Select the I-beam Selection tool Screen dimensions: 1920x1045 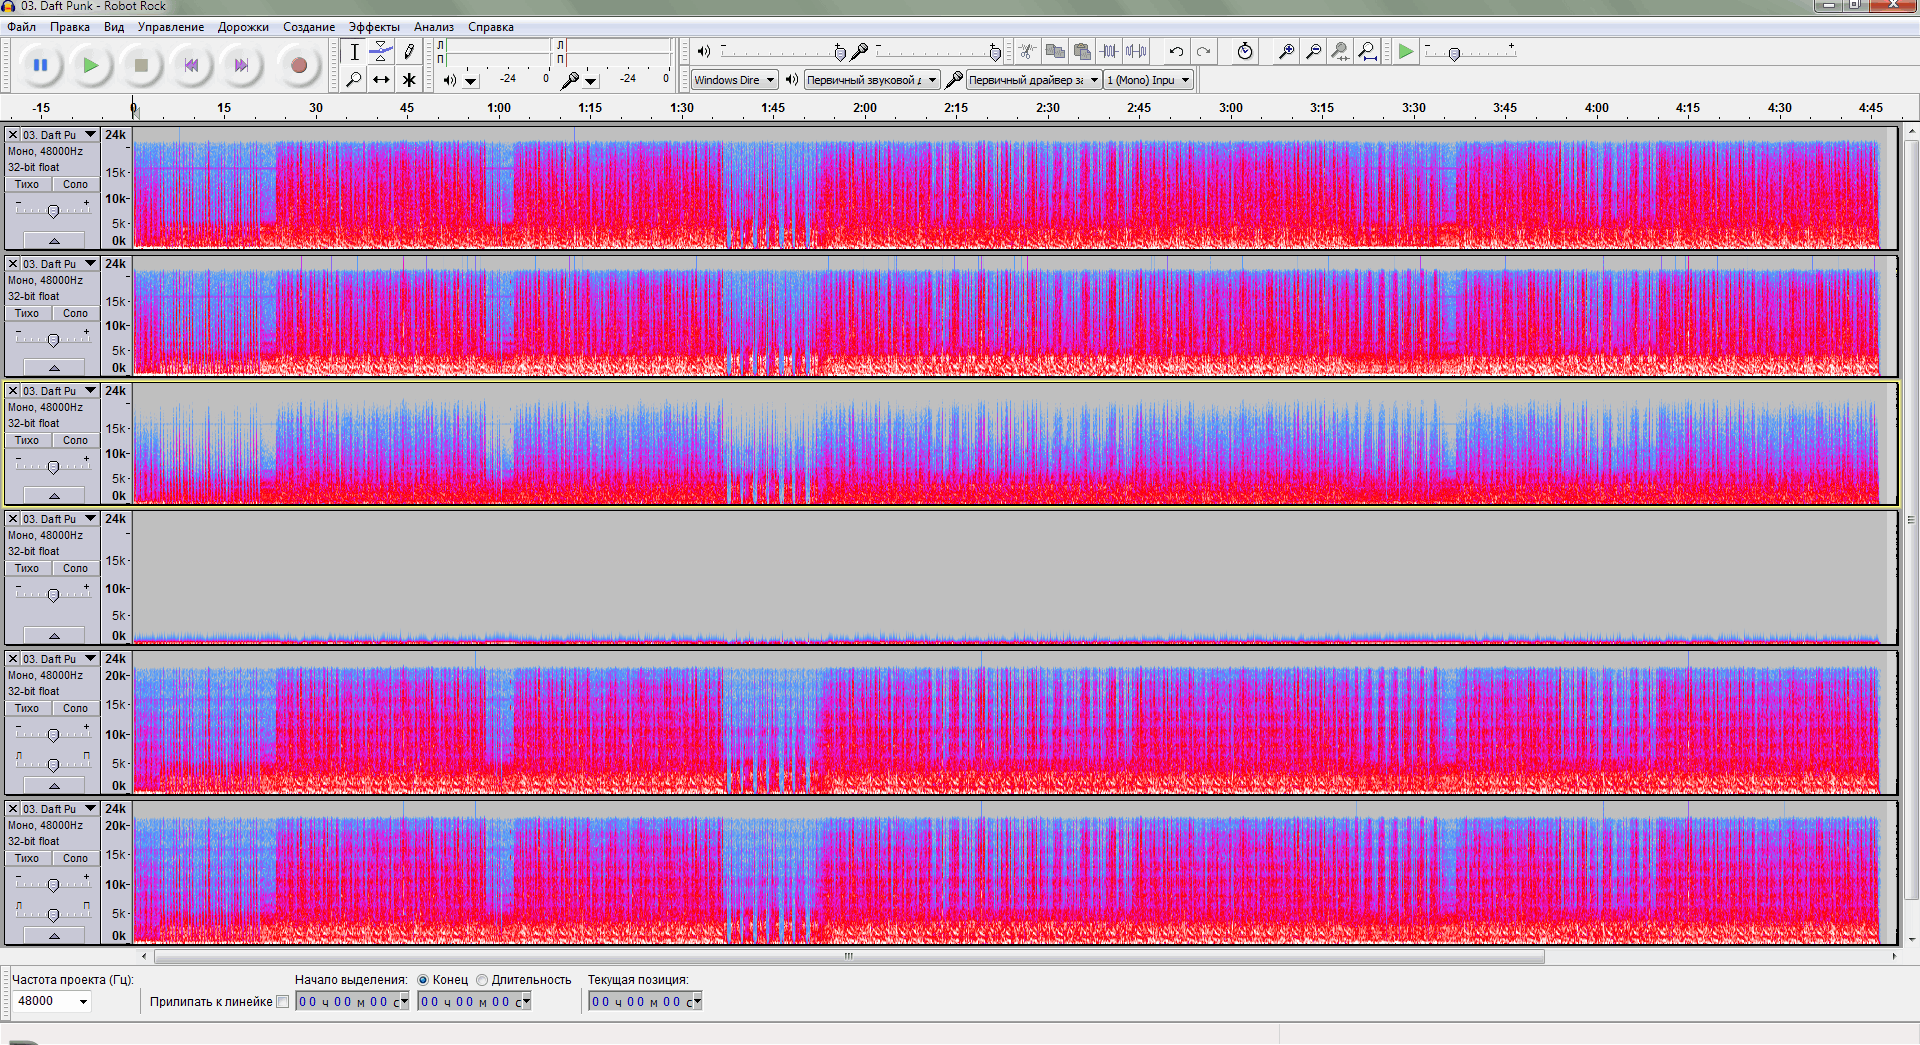tap(354, 52)
